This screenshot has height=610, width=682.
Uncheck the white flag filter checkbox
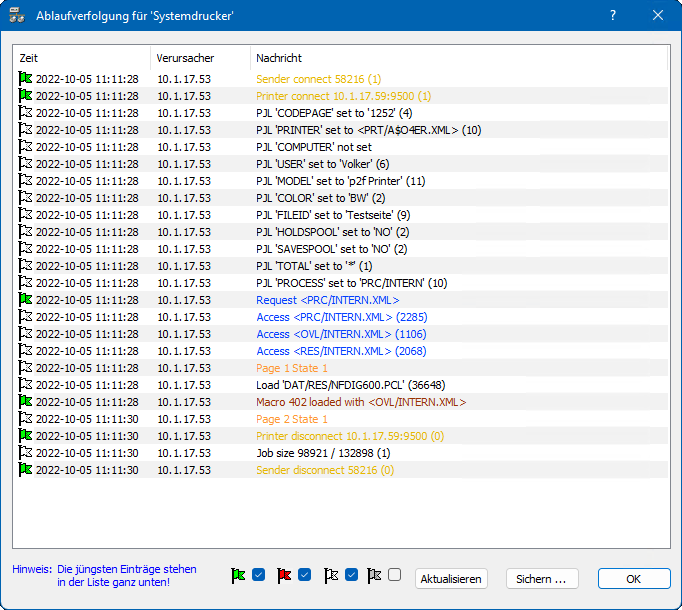point(351,575)
